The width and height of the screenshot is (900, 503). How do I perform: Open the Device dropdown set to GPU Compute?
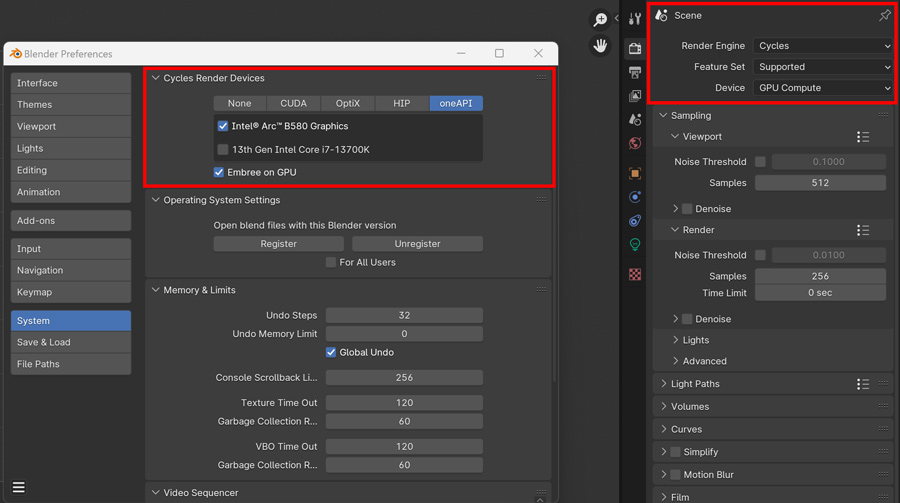824,88
